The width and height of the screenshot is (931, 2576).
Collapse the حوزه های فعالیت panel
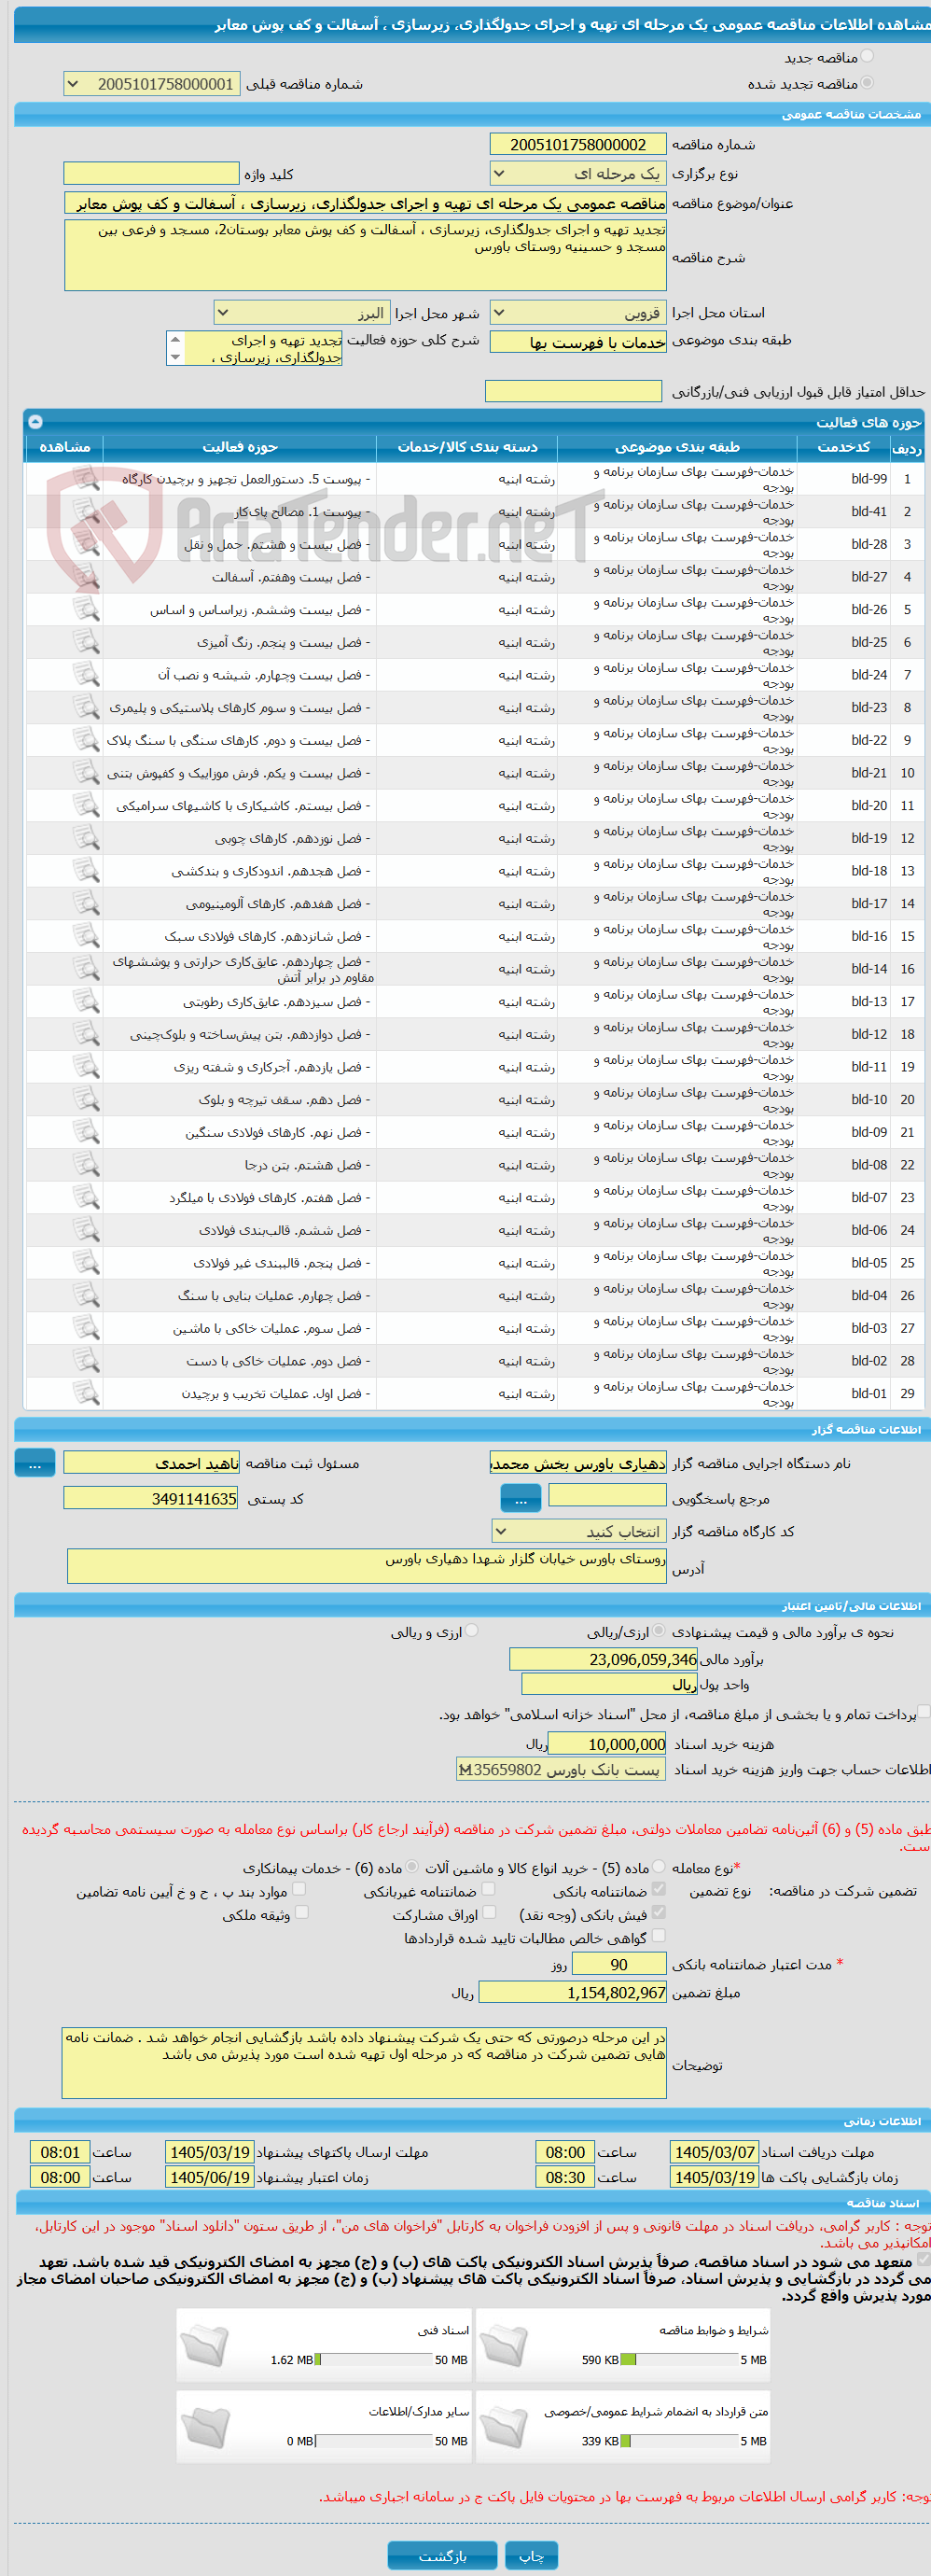(x=35, y=422)
